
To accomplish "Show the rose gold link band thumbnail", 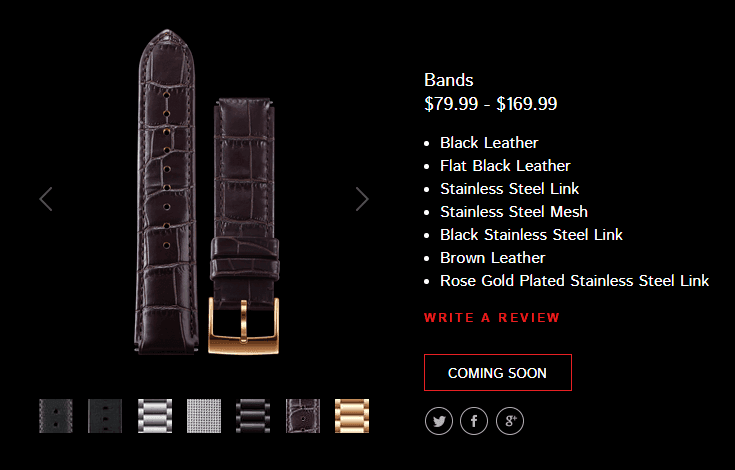I will [352, 416].
